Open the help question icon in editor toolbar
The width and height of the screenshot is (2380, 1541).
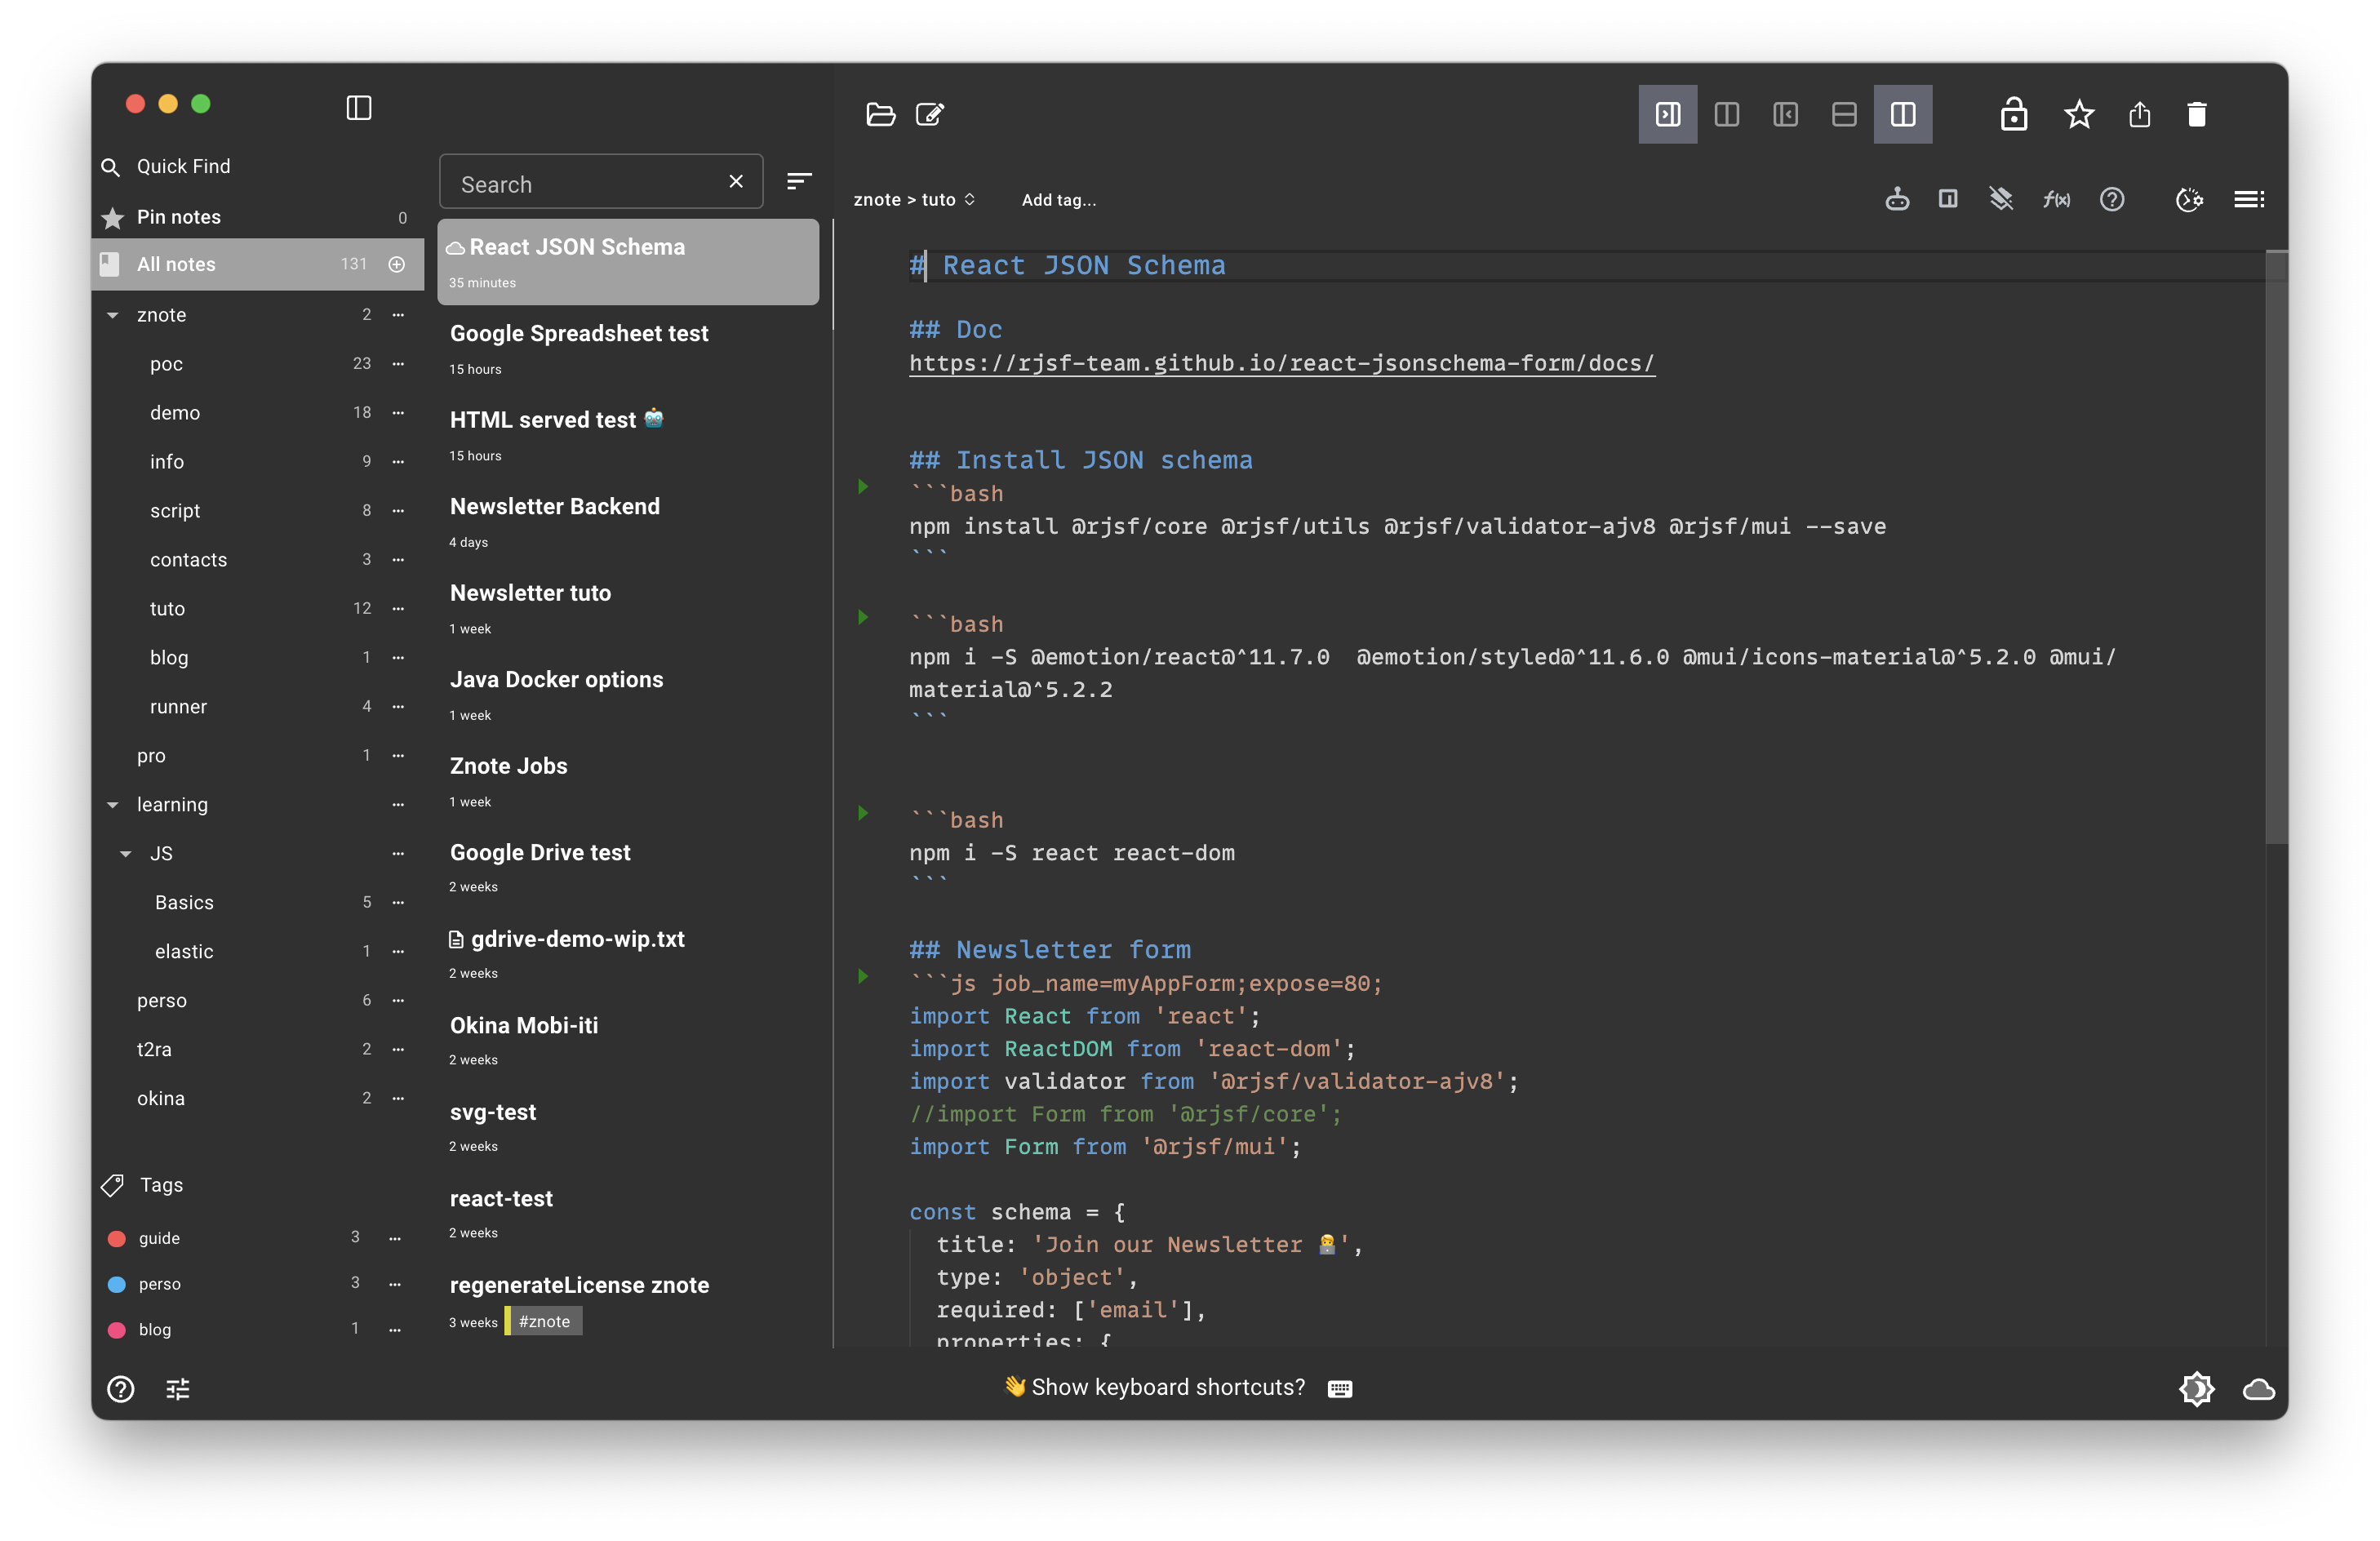(2112, 199)
